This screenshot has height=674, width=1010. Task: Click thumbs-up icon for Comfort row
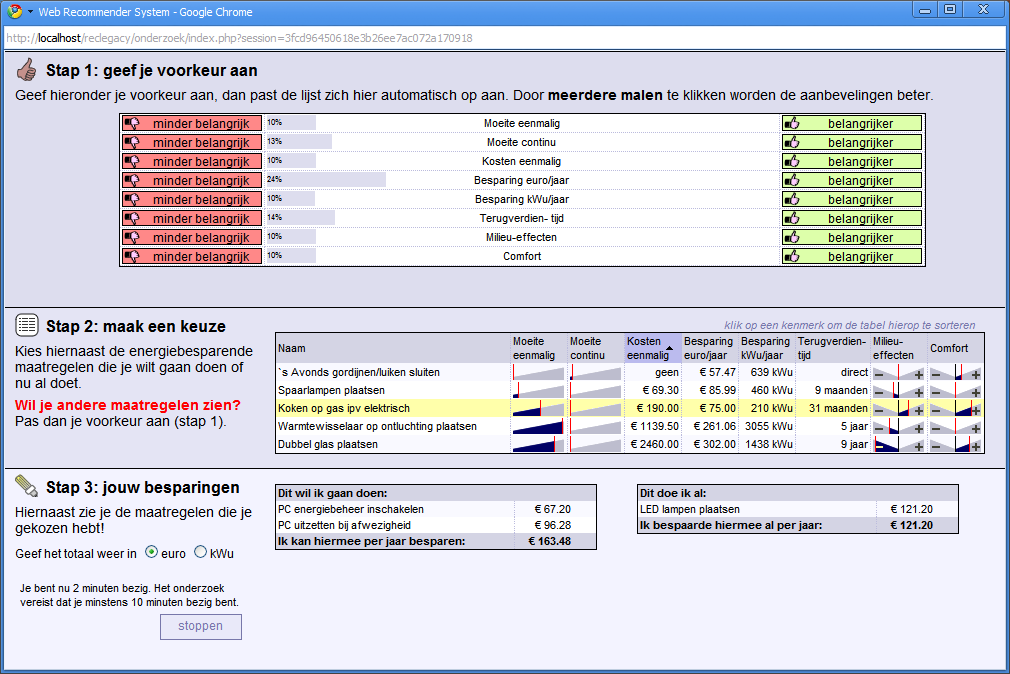[x=792, y=256]
